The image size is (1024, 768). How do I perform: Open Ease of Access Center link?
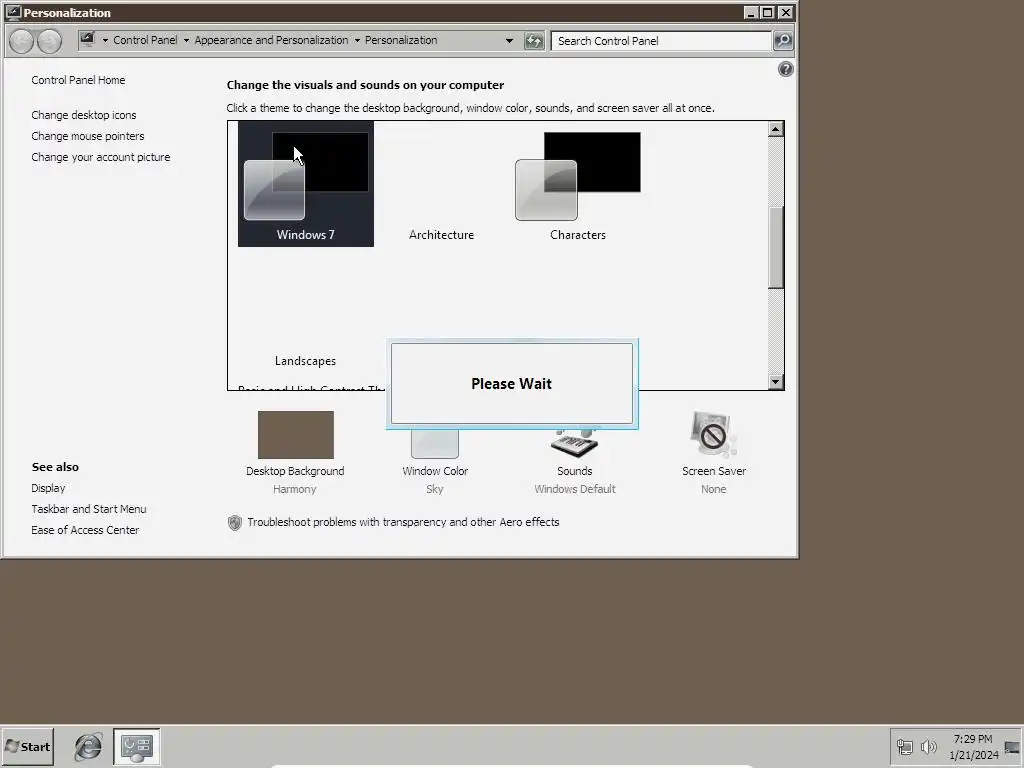pos(85,530)
